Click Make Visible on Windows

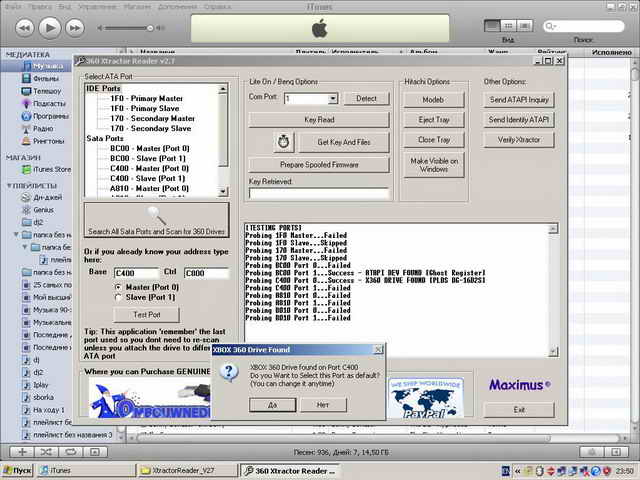pyautogui.click(x=433, y=165)
